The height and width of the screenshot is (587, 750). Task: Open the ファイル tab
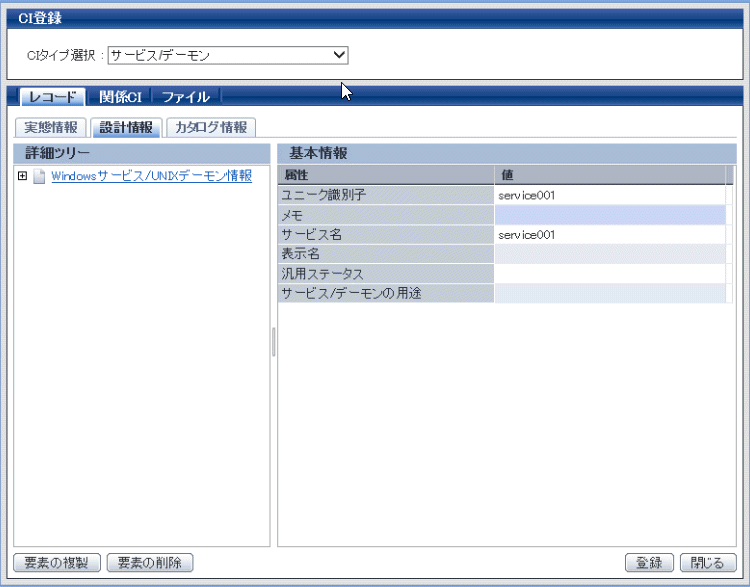click(x=186, y=97)
